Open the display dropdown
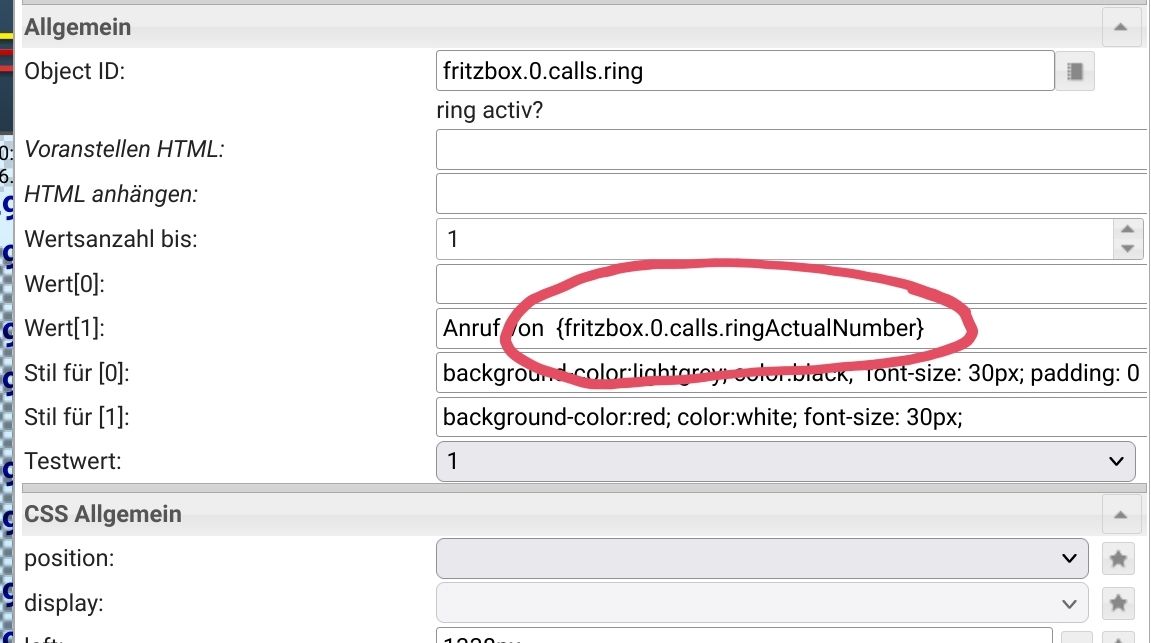 761,603
